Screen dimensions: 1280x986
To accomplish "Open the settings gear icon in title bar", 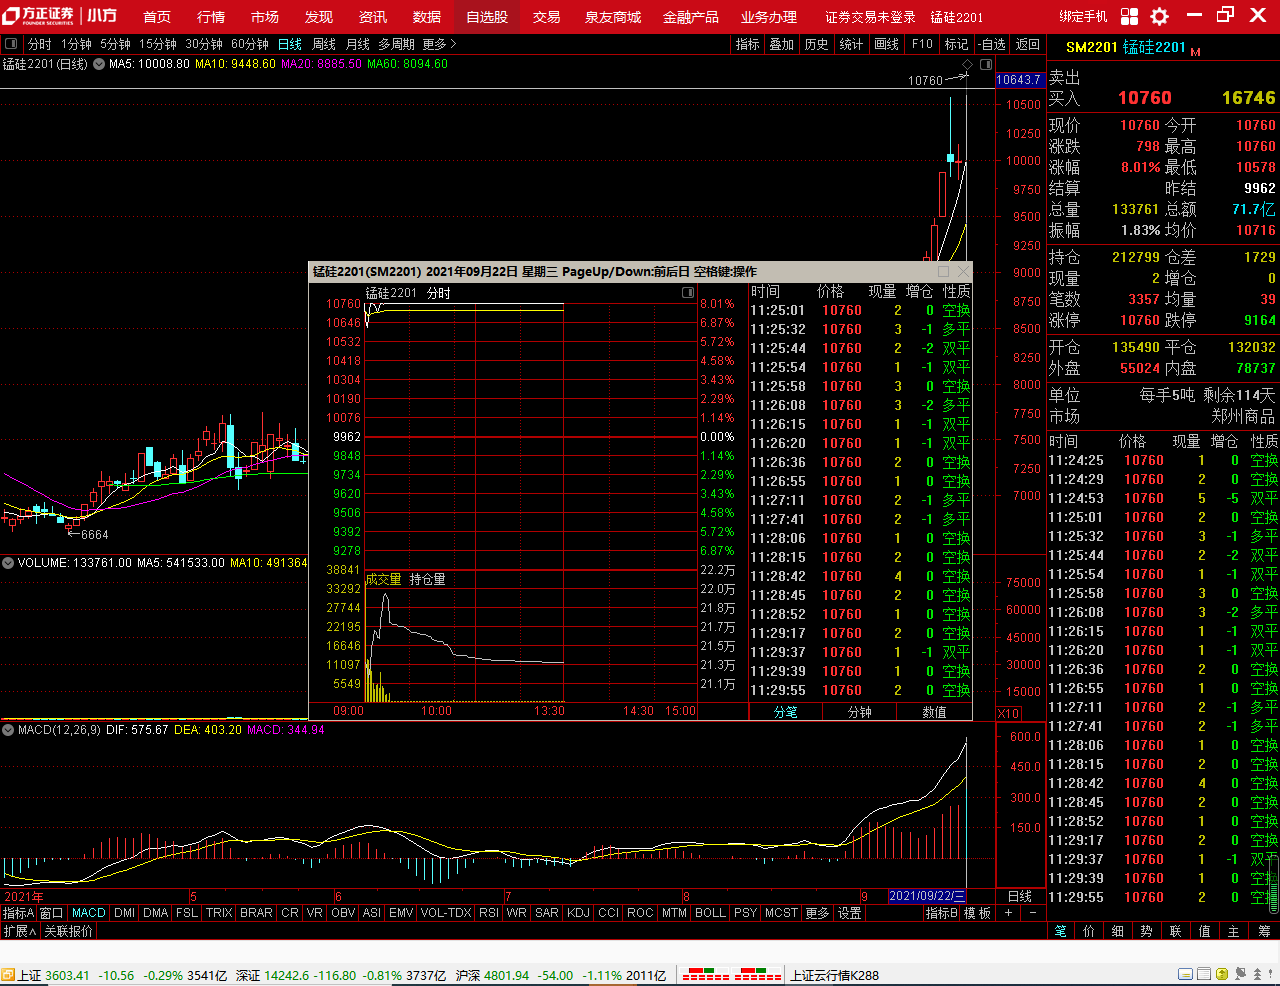I will 1159,16.
